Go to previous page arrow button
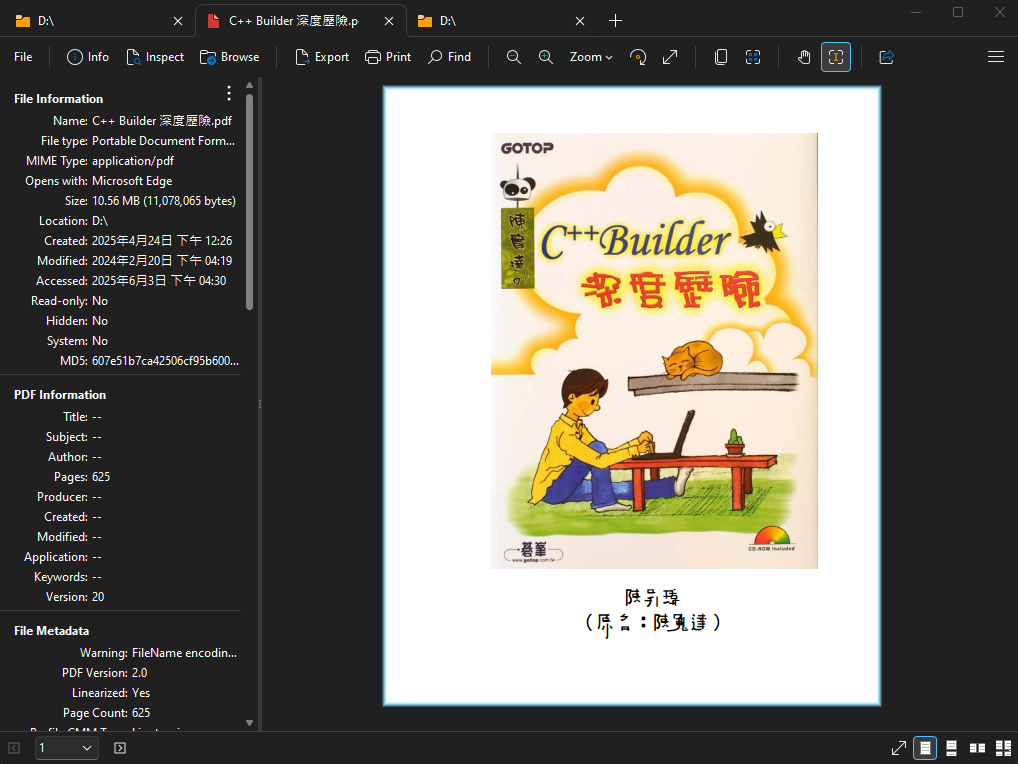 [14, 748]
